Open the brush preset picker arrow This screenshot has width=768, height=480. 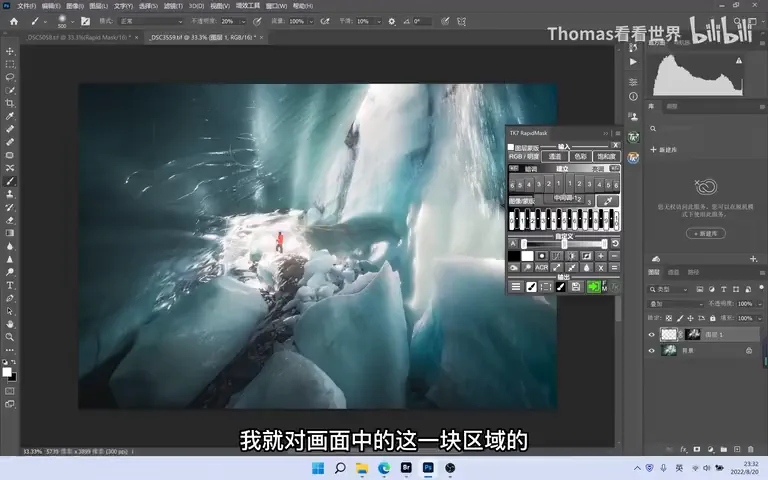72,22
